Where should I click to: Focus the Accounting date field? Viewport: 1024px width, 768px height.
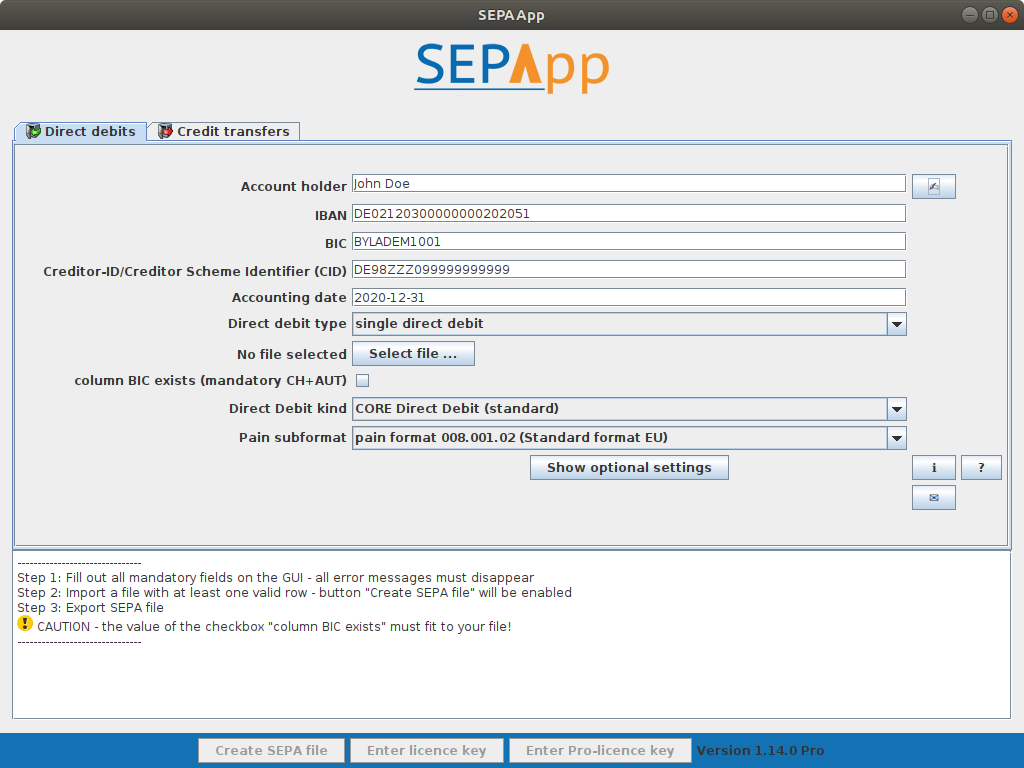point(628,297)
